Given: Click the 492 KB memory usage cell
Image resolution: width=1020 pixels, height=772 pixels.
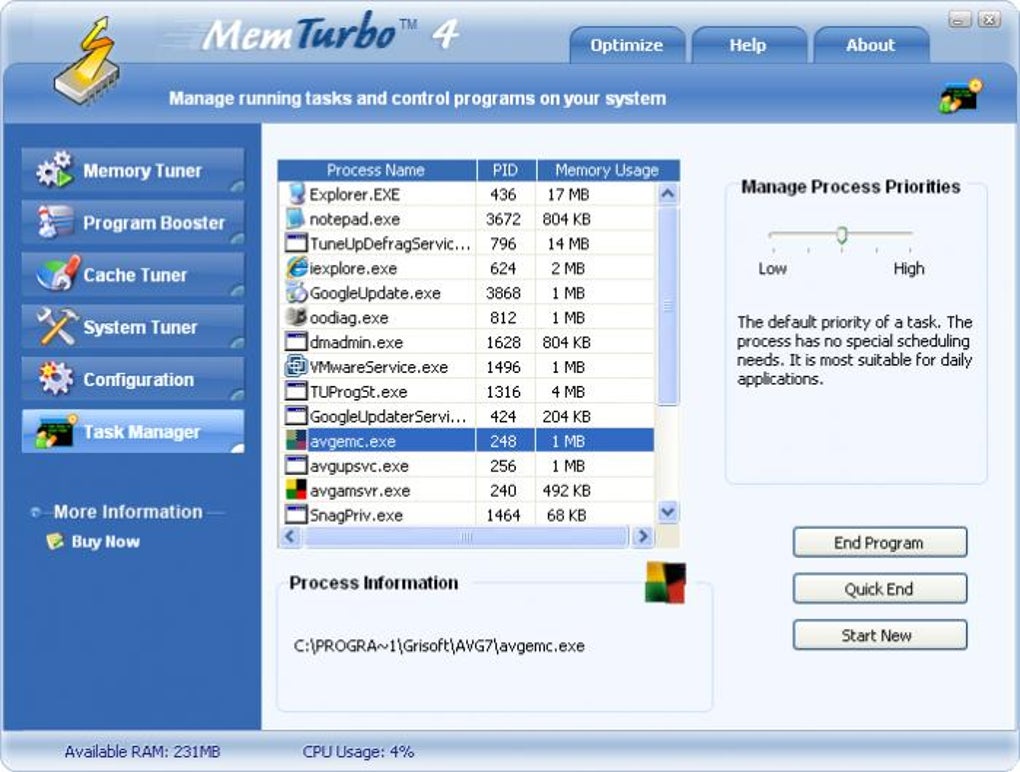Looking at the screenshot, I should point(567,491).
